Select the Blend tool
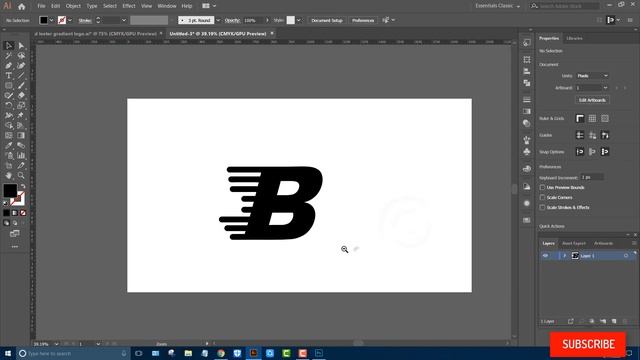Viewport: 640px width, 360px height. point(21,145)
